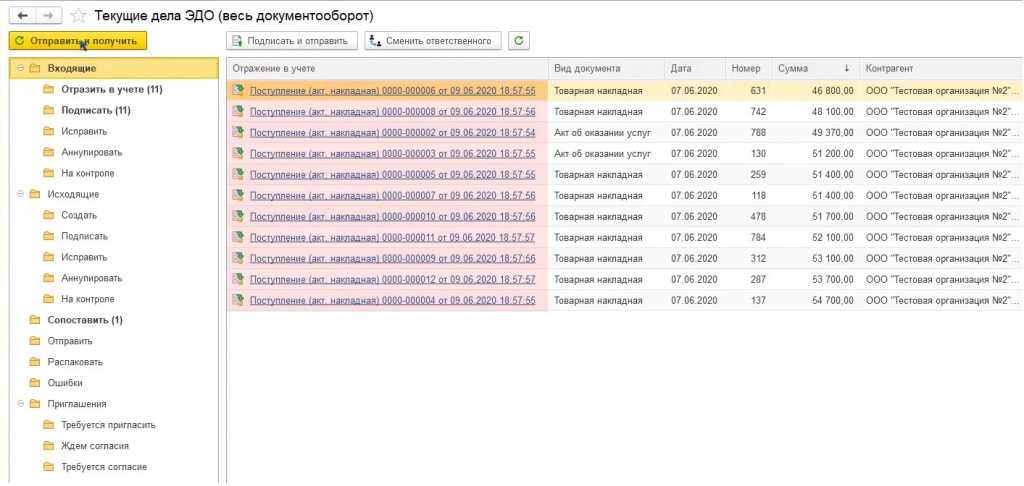Open the Отправить folder

coord(70,341)
